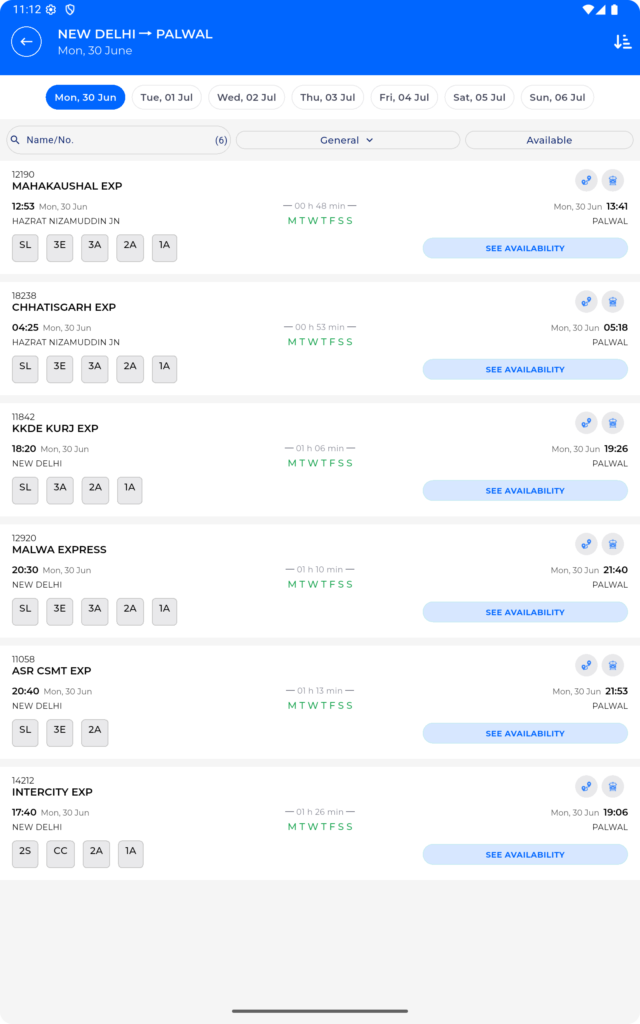Switch to Fri, 04 Jul date tab
Screen dimensions: 640x1024
404,97
